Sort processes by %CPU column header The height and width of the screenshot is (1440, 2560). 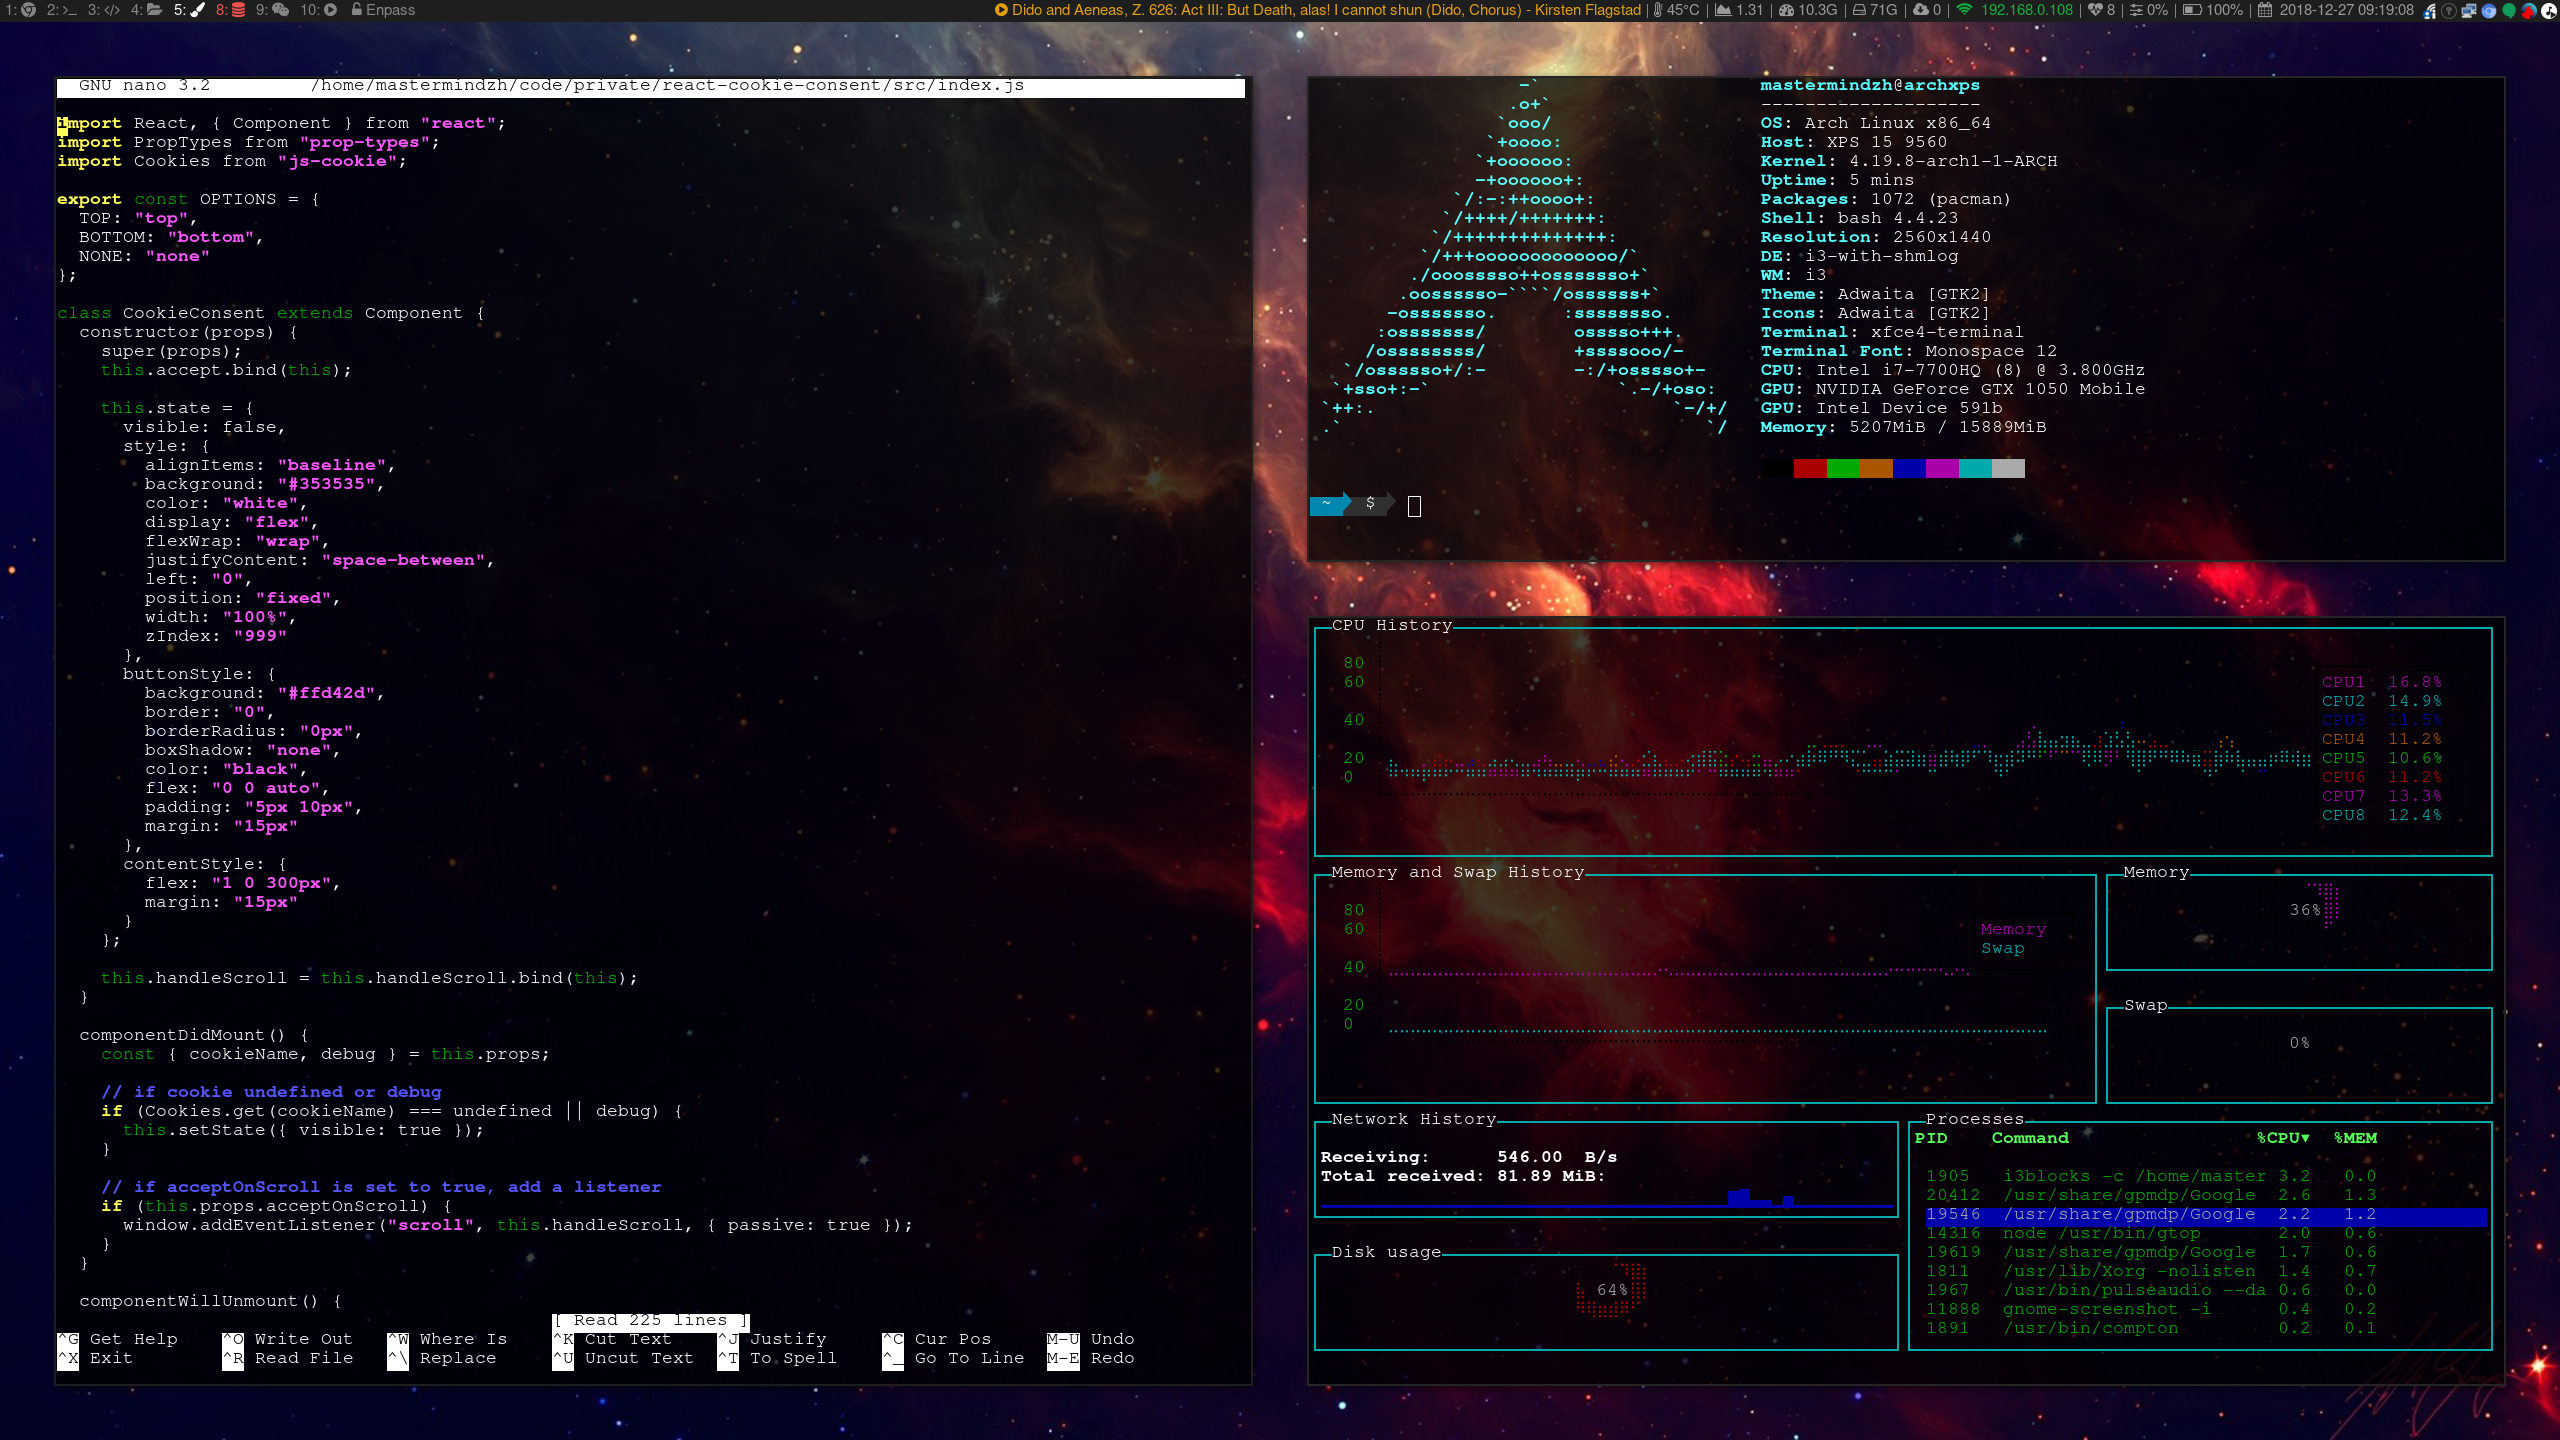pyautogui.click(x=2282, y=1138)
